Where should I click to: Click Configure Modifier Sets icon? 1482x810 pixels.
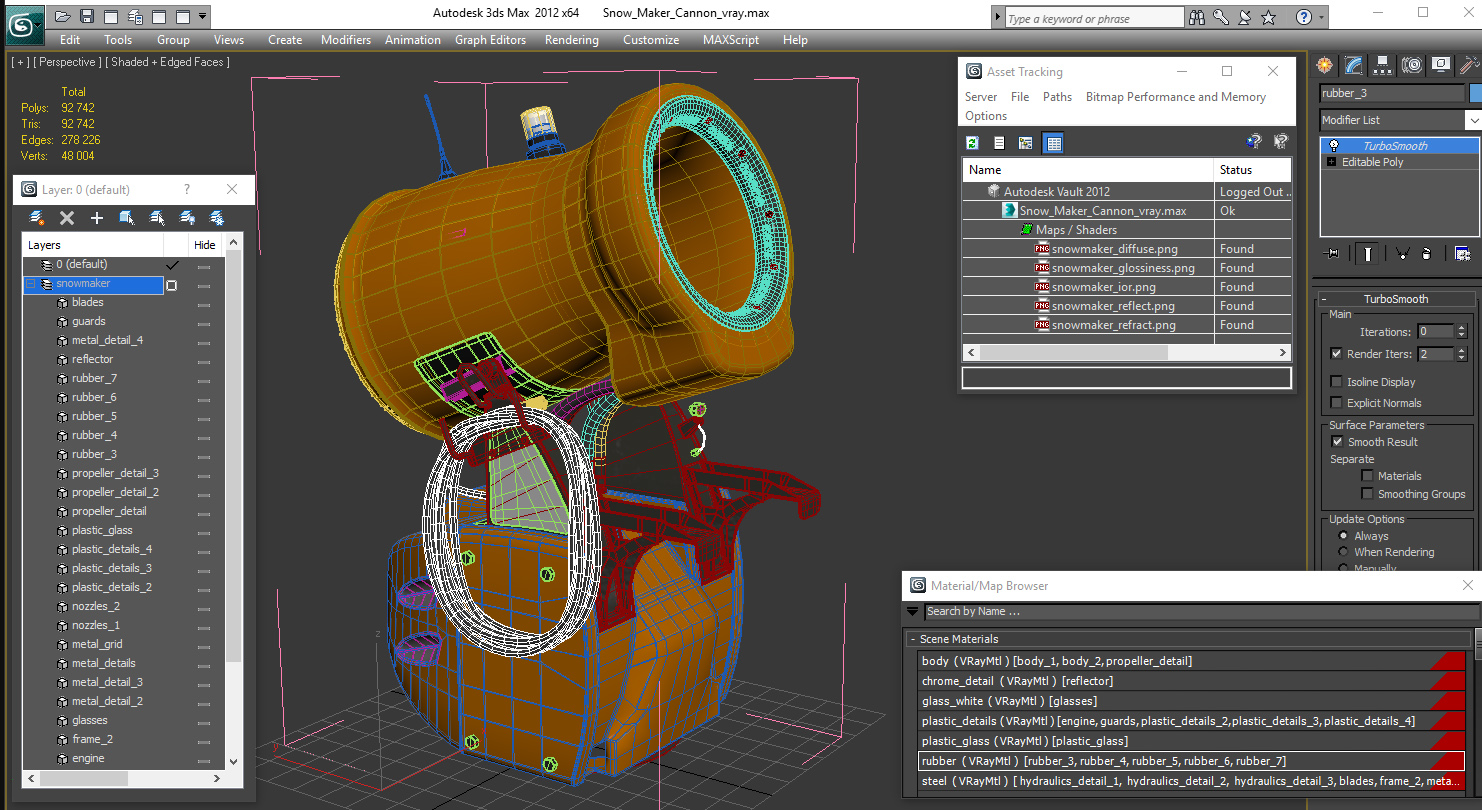pyautogui.click(x=1462, y=254)
